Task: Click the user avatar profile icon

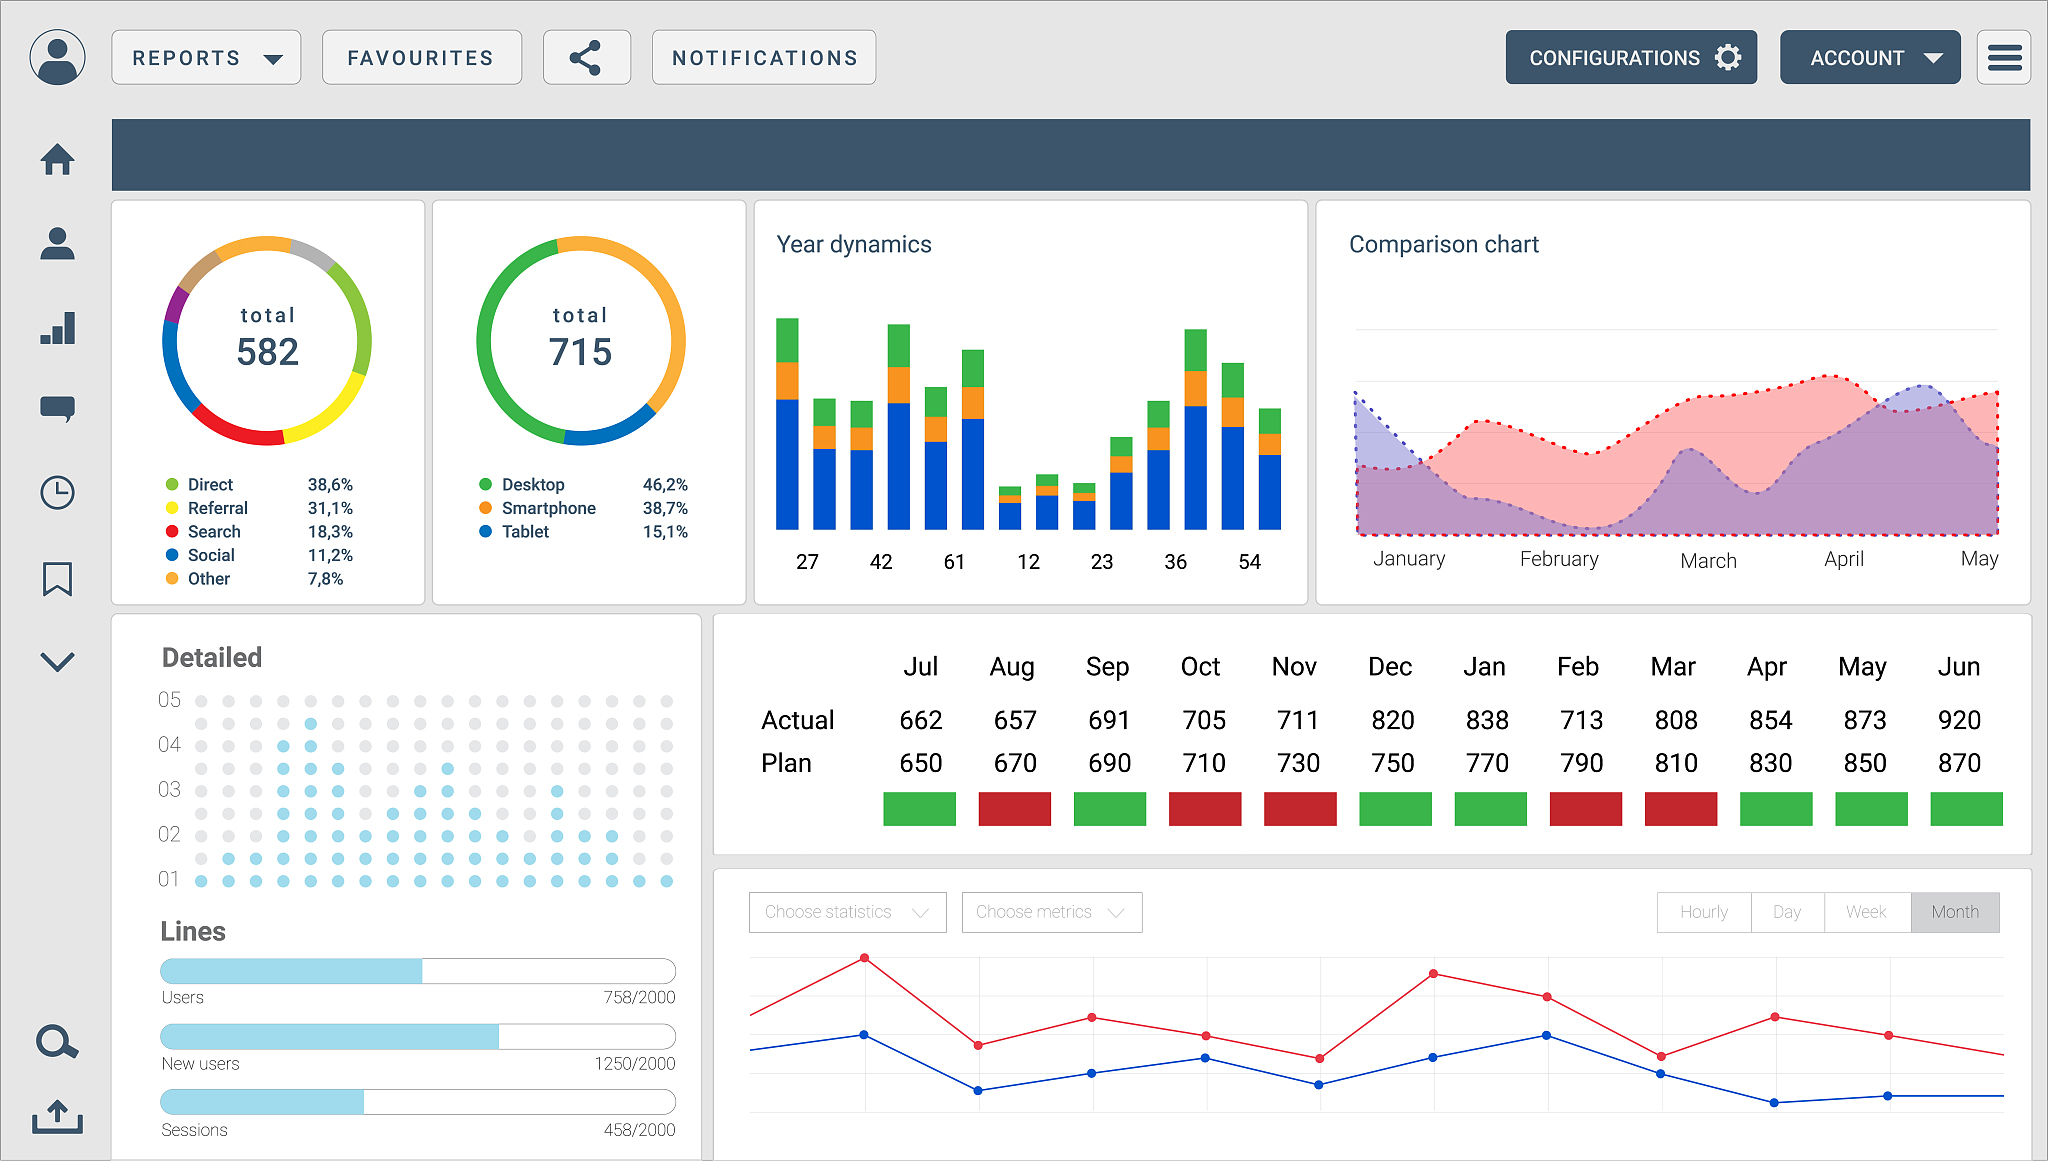Action: [57, 57]
